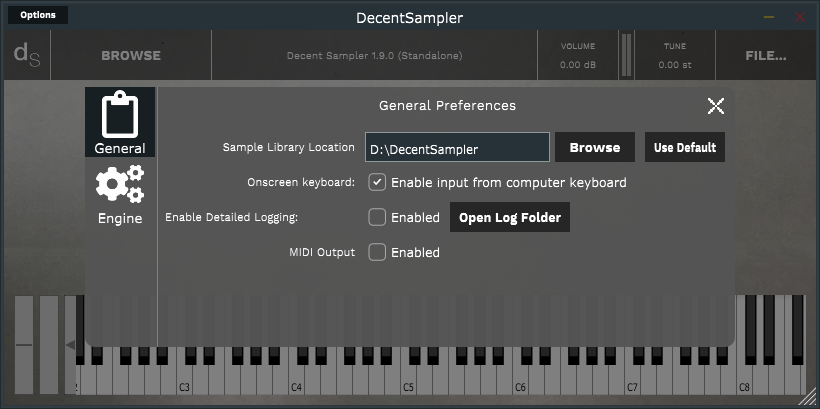Switch to the Engine gears tab
This screenshot has width=820, height=409.
coord(120,194)
